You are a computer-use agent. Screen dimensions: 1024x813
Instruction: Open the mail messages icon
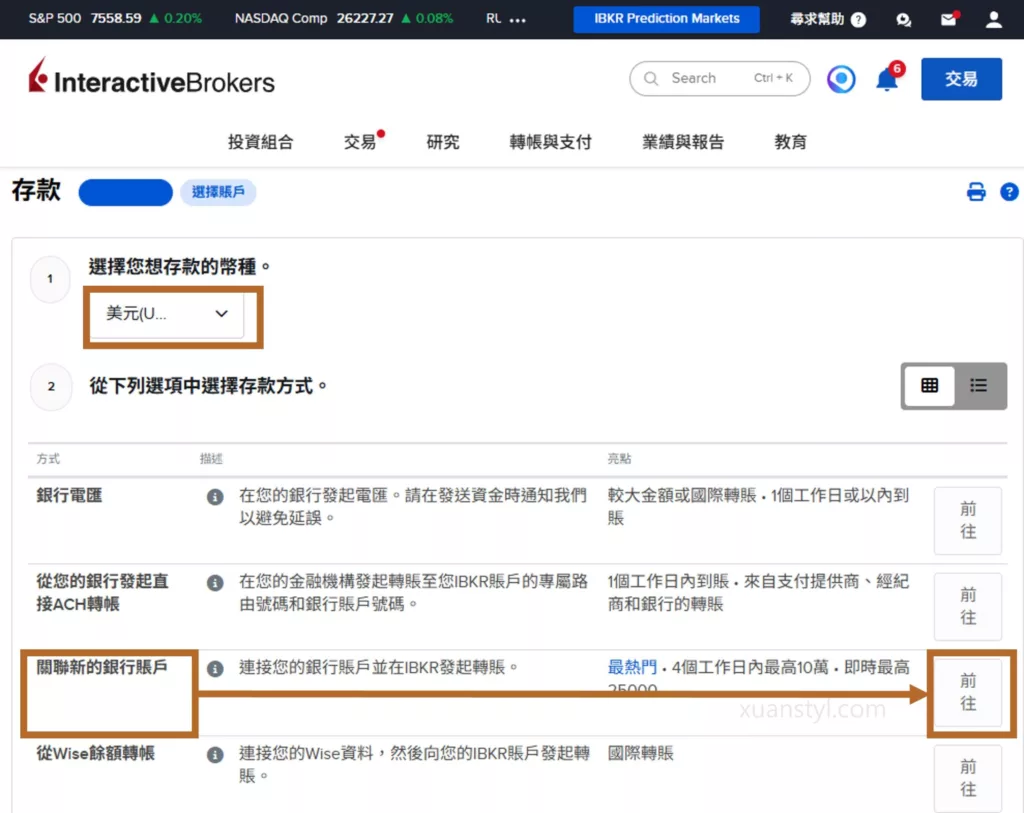tap(949, 19)
